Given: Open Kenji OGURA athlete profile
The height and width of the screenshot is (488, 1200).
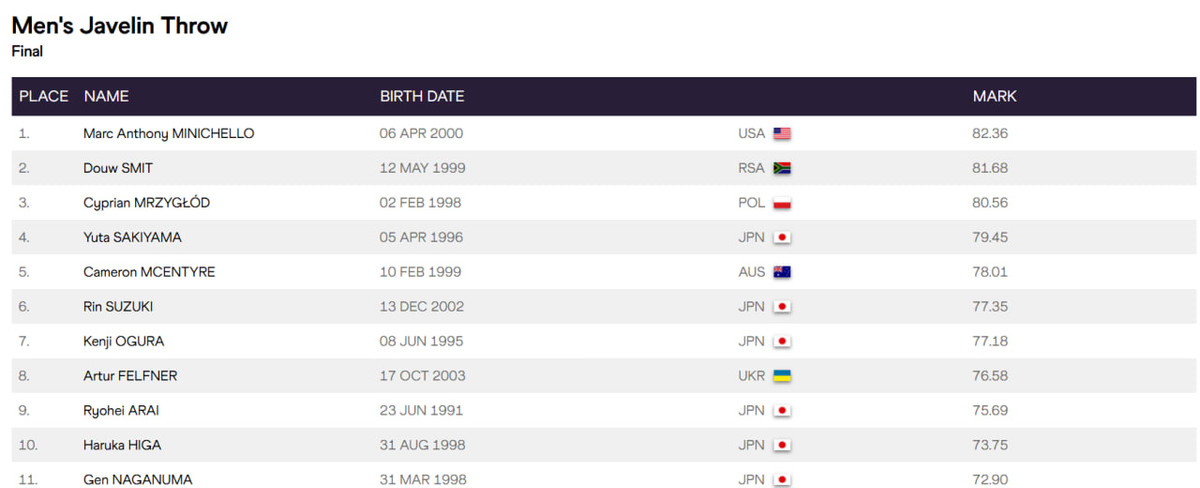Looking at the screenshot, I should coord(123,341).
